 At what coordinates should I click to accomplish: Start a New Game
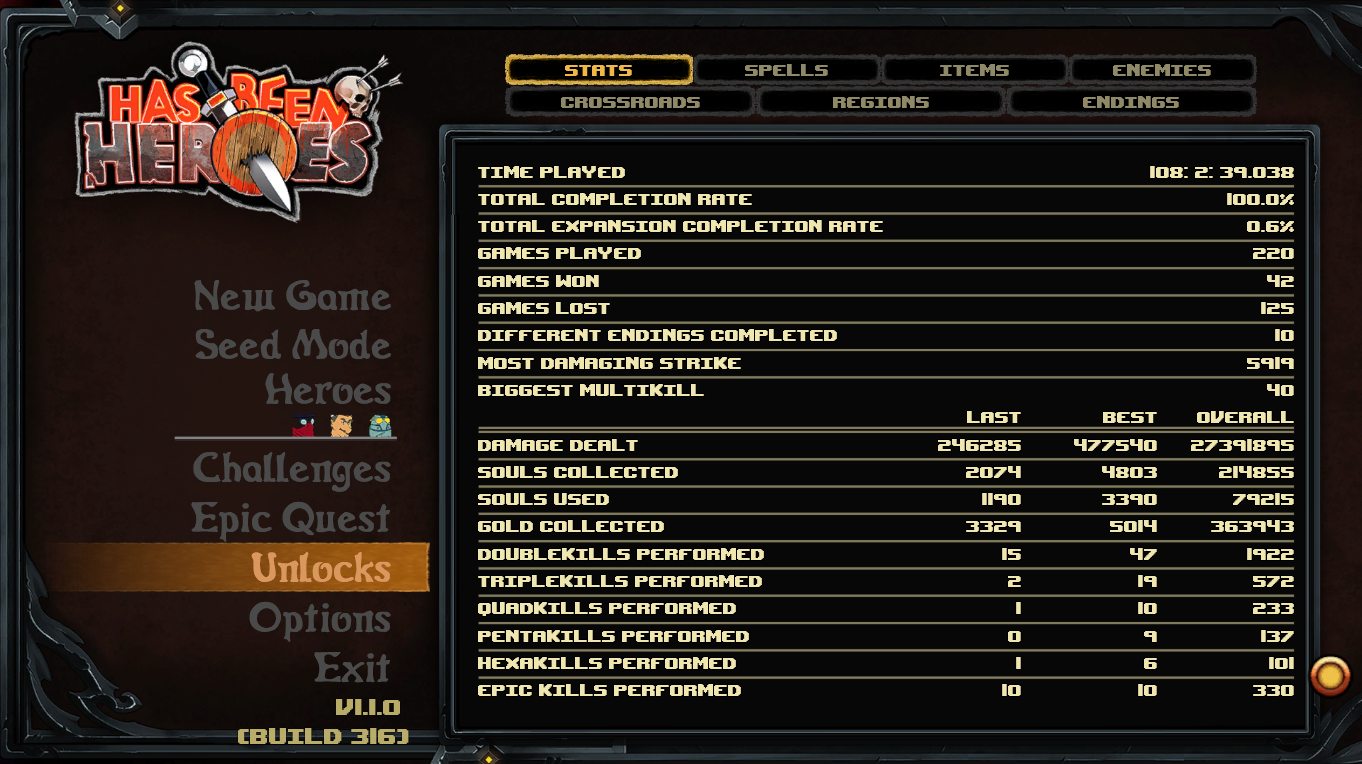(x=292, y=297)
